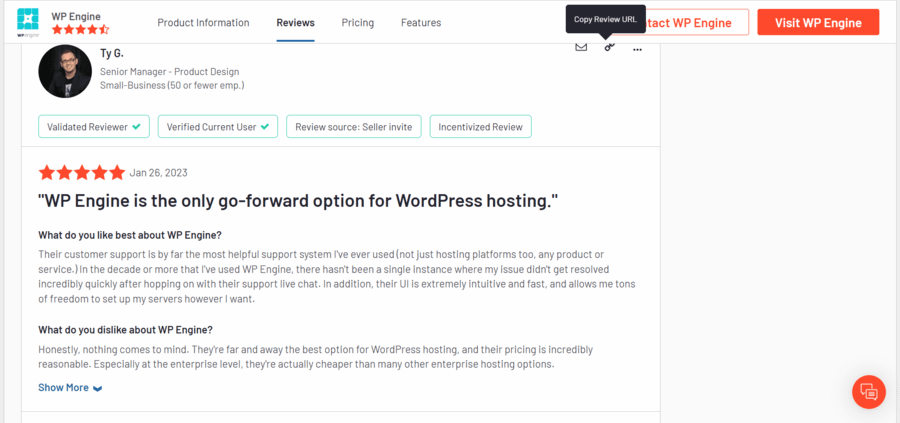
Task: Click the WP Engine logo icon
Action: click(x=28, y=22)
